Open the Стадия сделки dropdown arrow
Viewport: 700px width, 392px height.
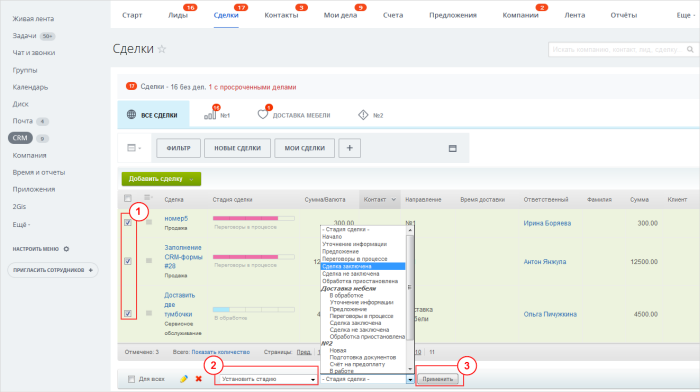coord(410,379)
